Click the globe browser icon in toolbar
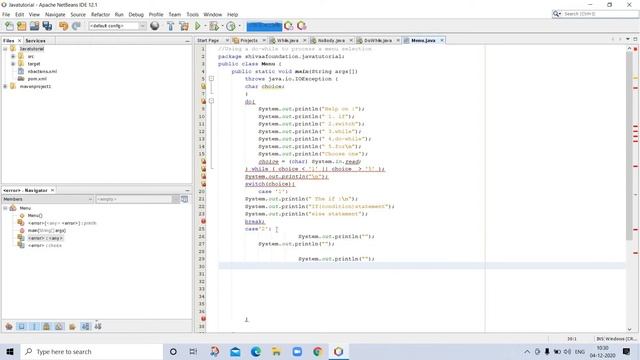Image resolution: width=640 pixels, height=360 pixels. [155, 26]
